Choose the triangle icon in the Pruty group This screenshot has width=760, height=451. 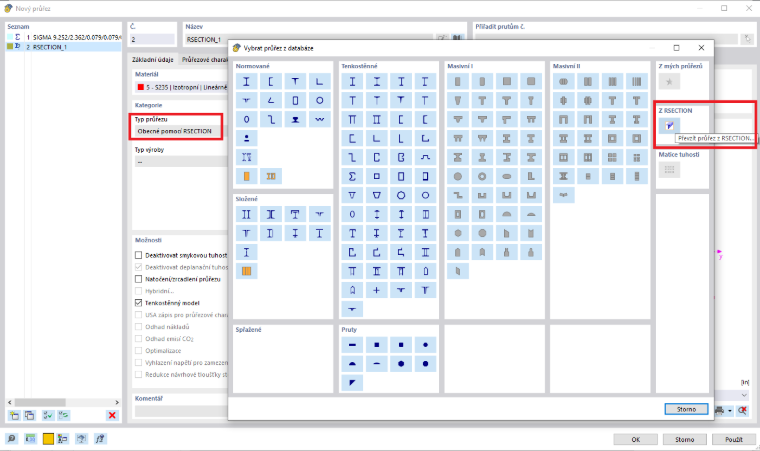tap(352, 383)
